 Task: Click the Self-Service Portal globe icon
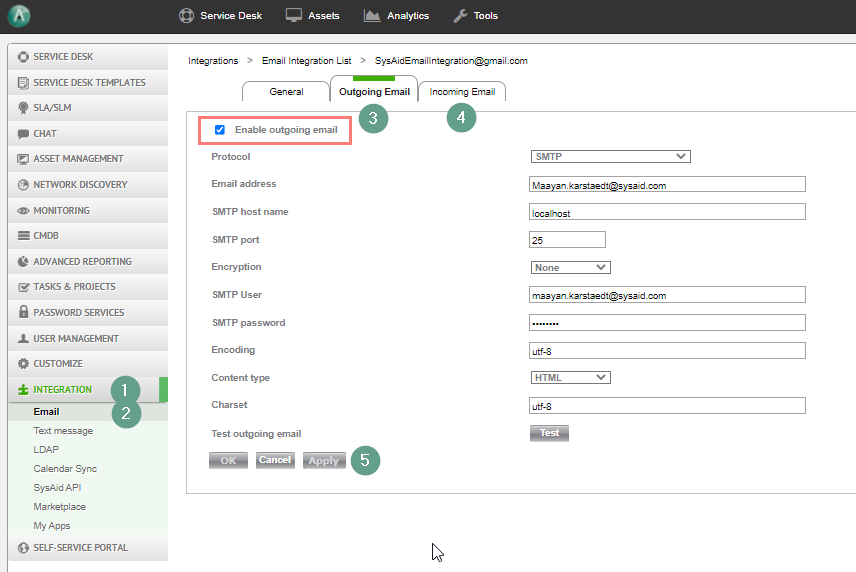(x=23, y=547)
